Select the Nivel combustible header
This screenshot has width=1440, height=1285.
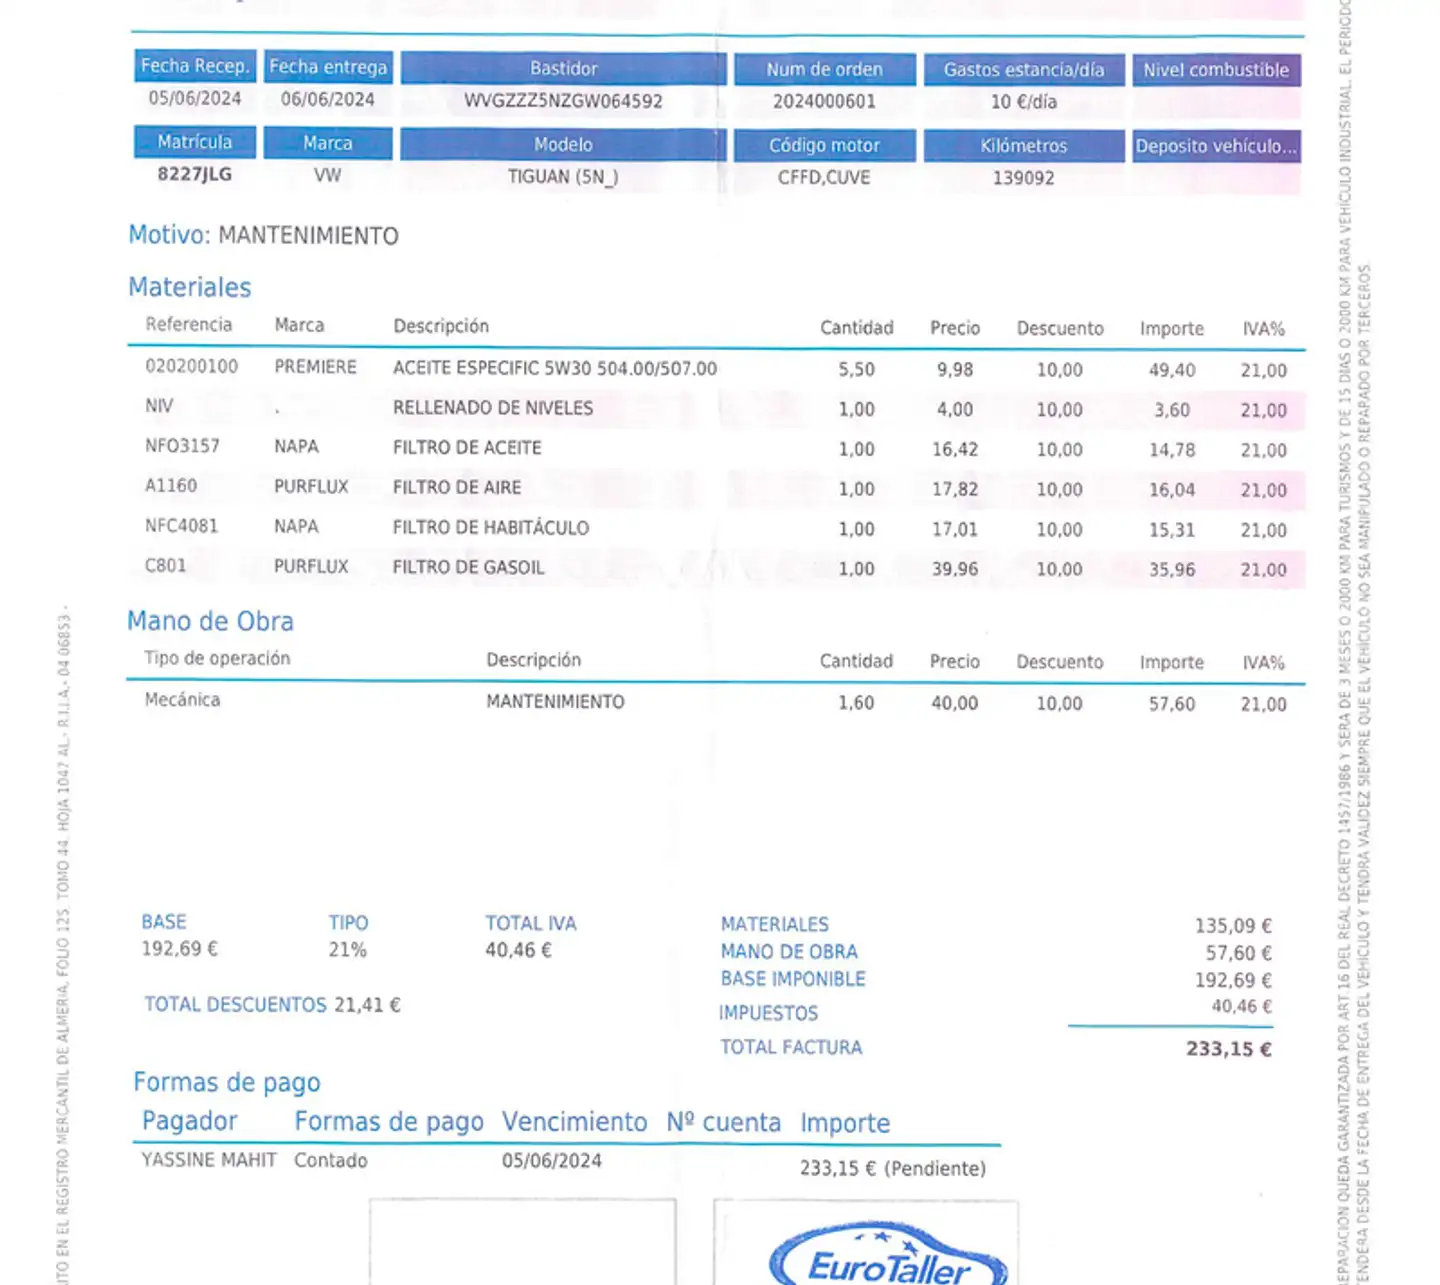click(1215, 70)
